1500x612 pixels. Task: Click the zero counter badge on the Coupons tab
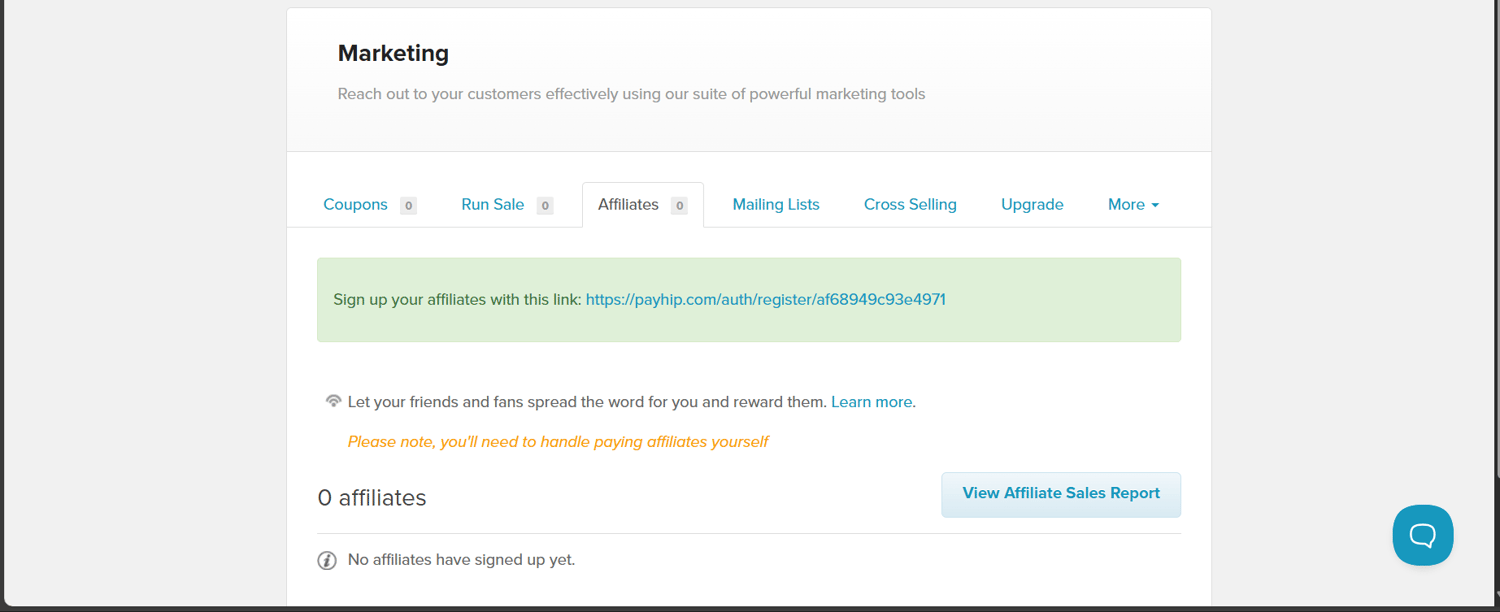[408, 205]
